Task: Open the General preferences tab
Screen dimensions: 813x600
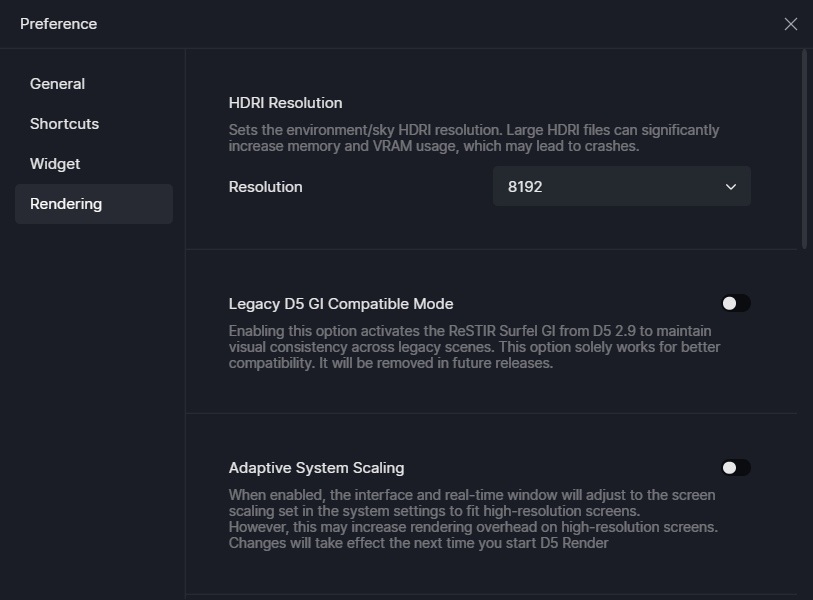Action: (57, 84)
